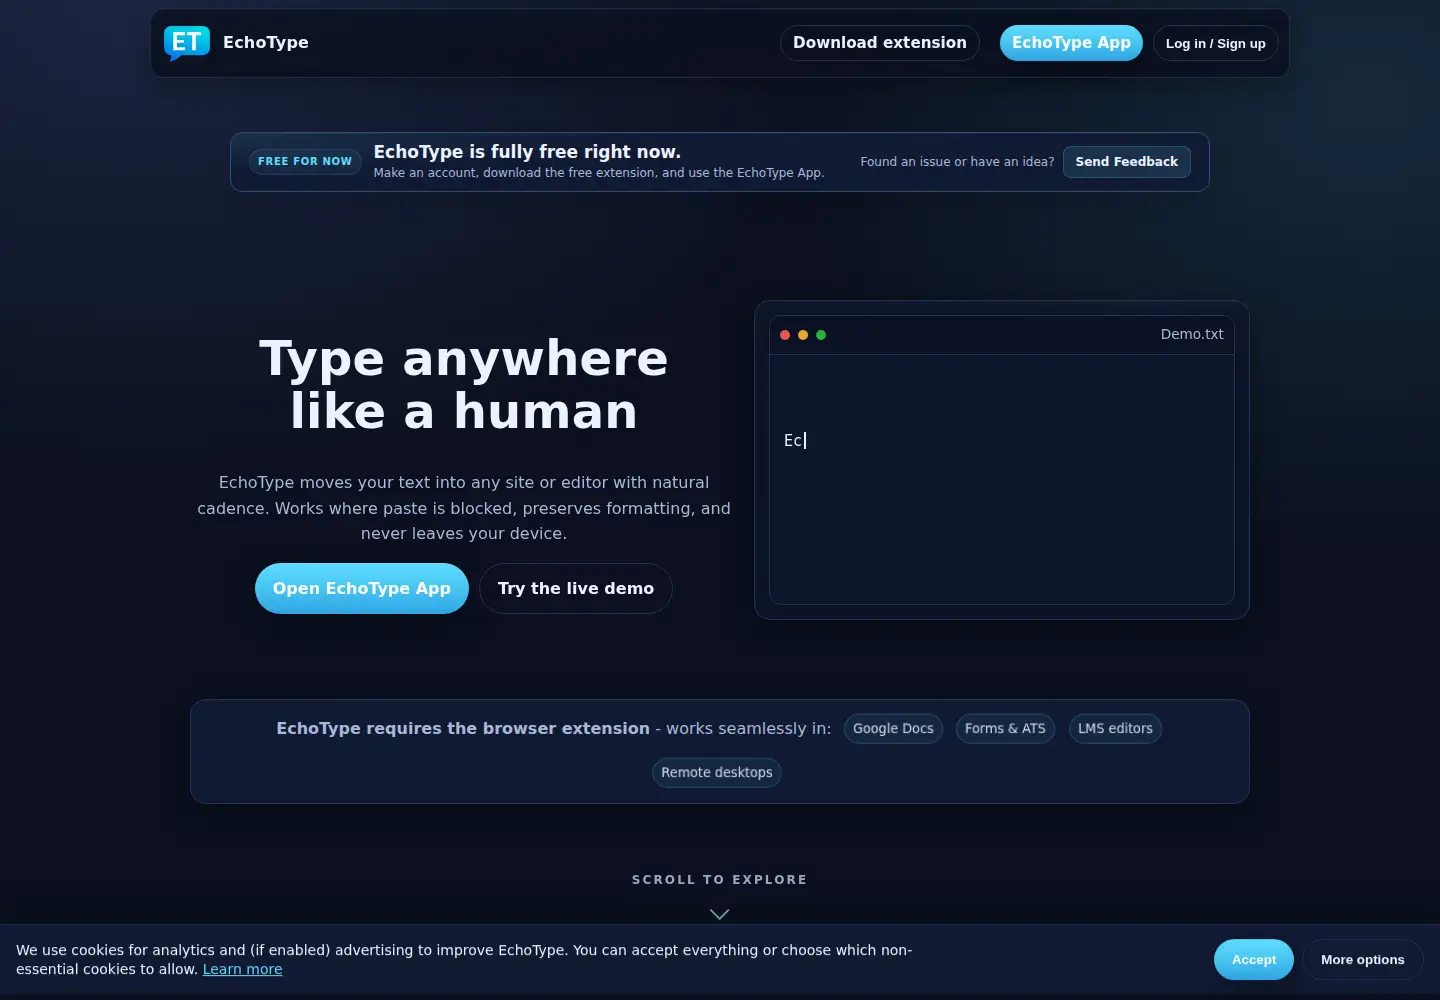Select the Remote desktops chip
This screenshot has width=1440, height=1000.
coord(717,772)
